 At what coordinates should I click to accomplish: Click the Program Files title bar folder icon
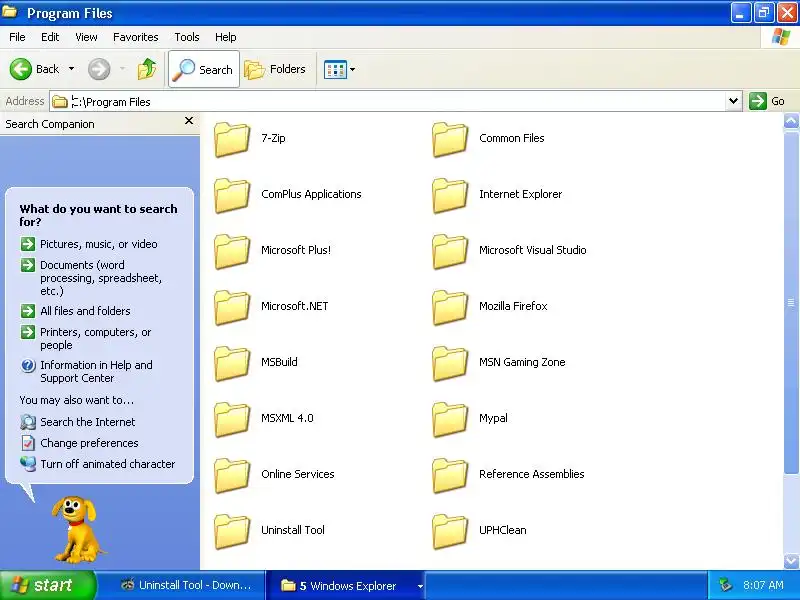[9, 12]
